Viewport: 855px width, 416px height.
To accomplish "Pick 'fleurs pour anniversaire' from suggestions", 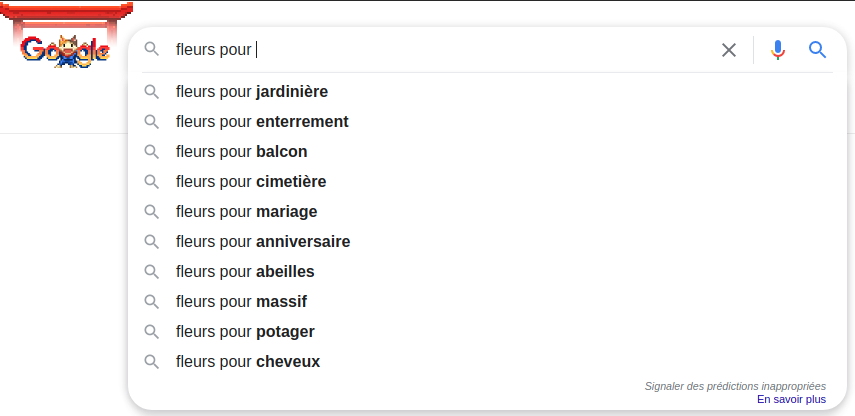I will coord(487,242).
